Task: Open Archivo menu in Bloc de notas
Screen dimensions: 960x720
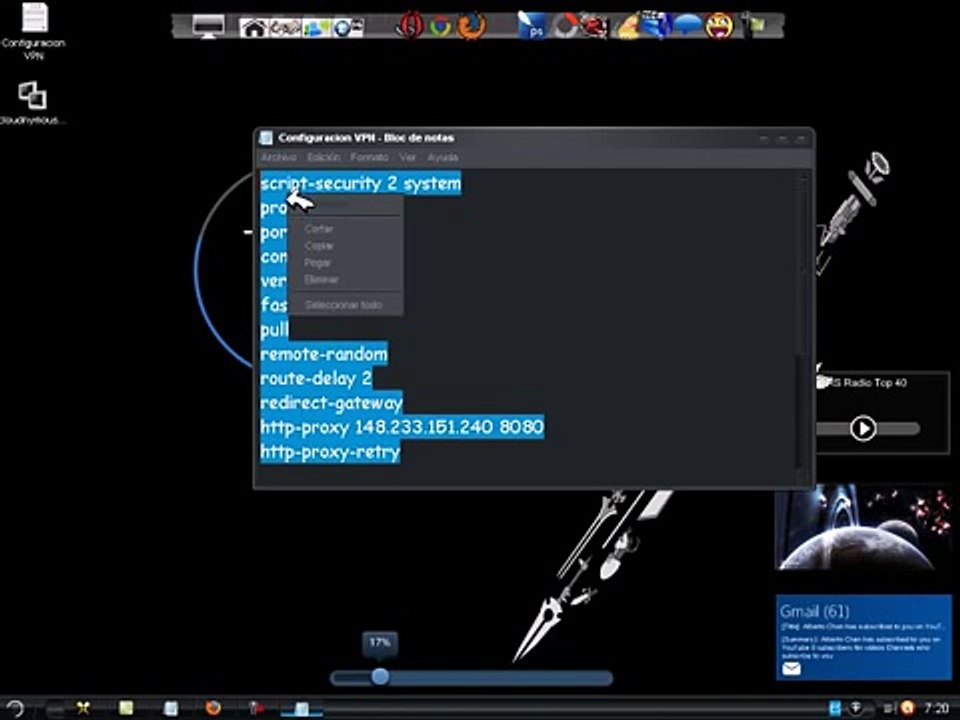Action: (x=279, y=157)
